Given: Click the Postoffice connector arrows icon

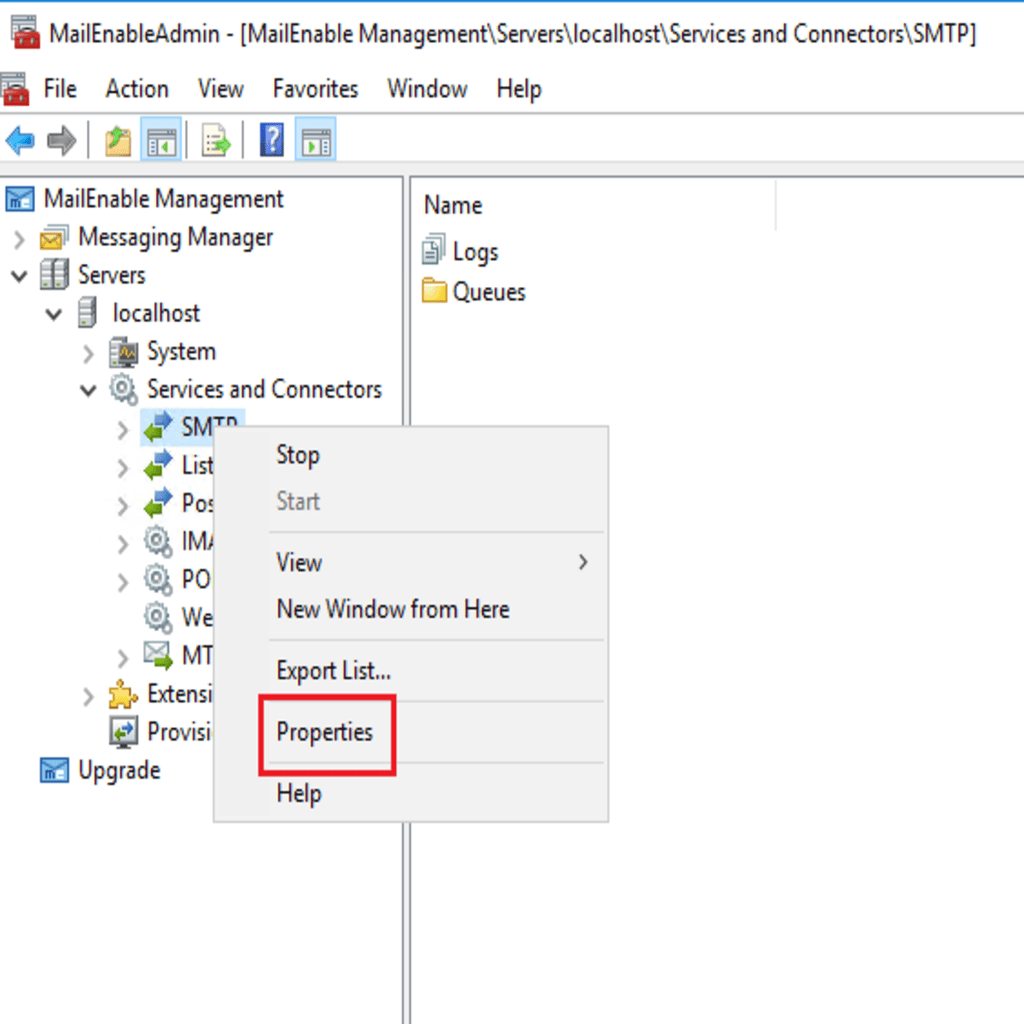Looking at the screenshot, I should (158, 504).
